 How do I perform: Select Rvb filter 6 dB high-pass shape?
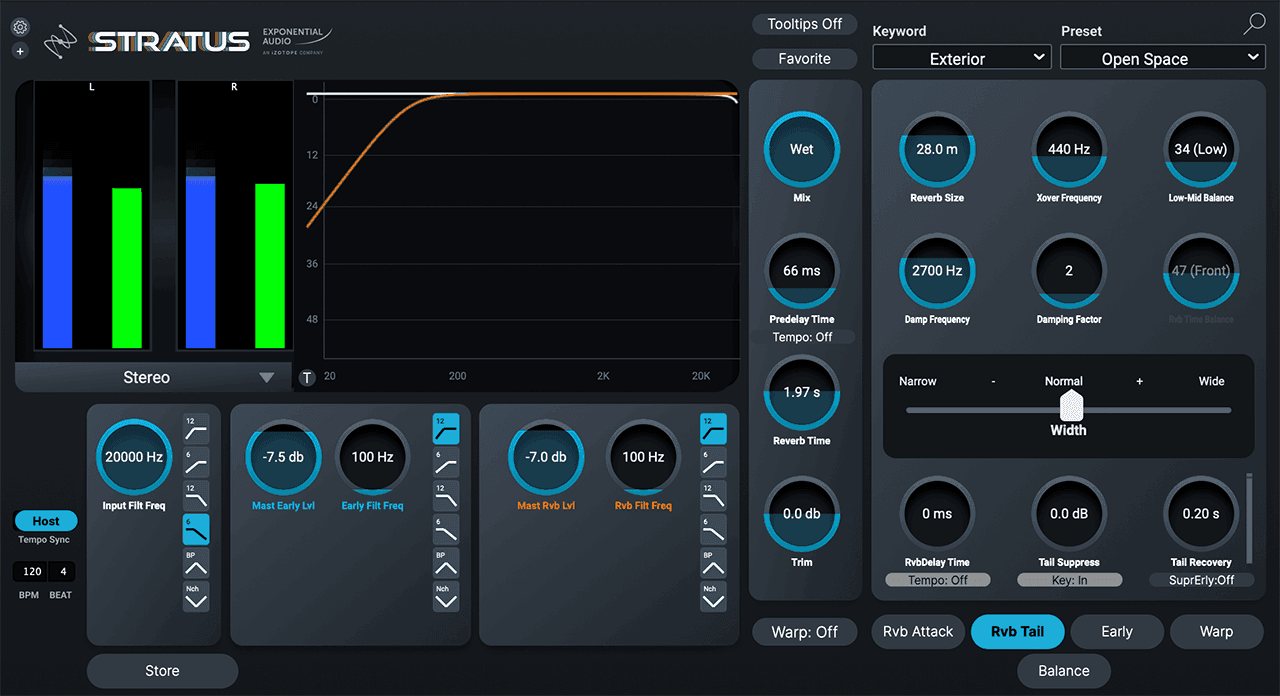(x=713, y=462)
